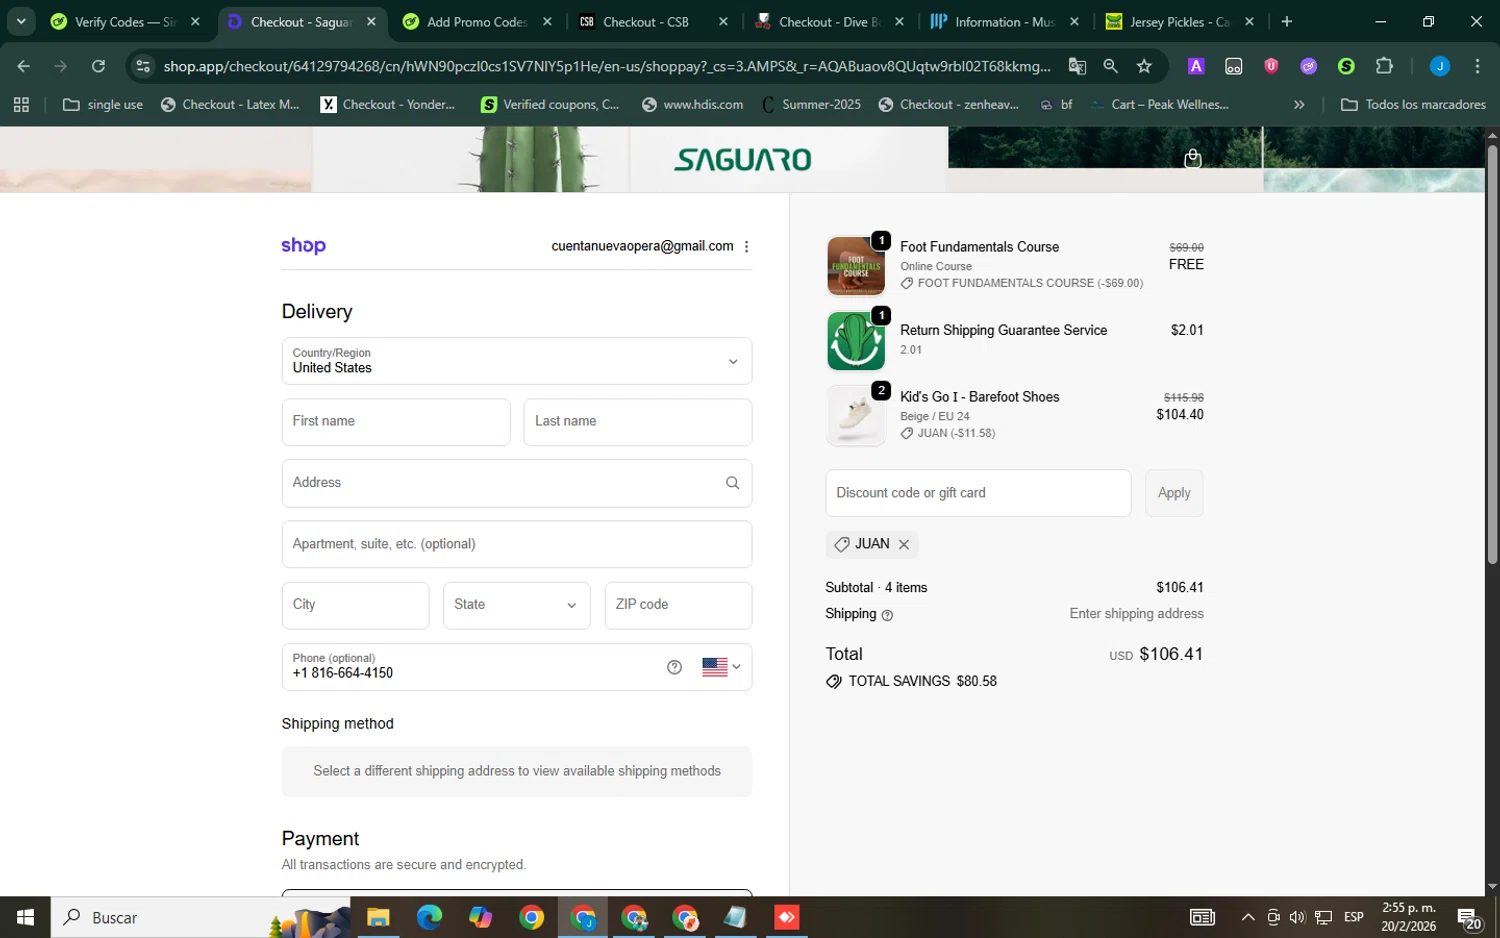
Task: Open the State dropdown
Action: click(517, 605)
